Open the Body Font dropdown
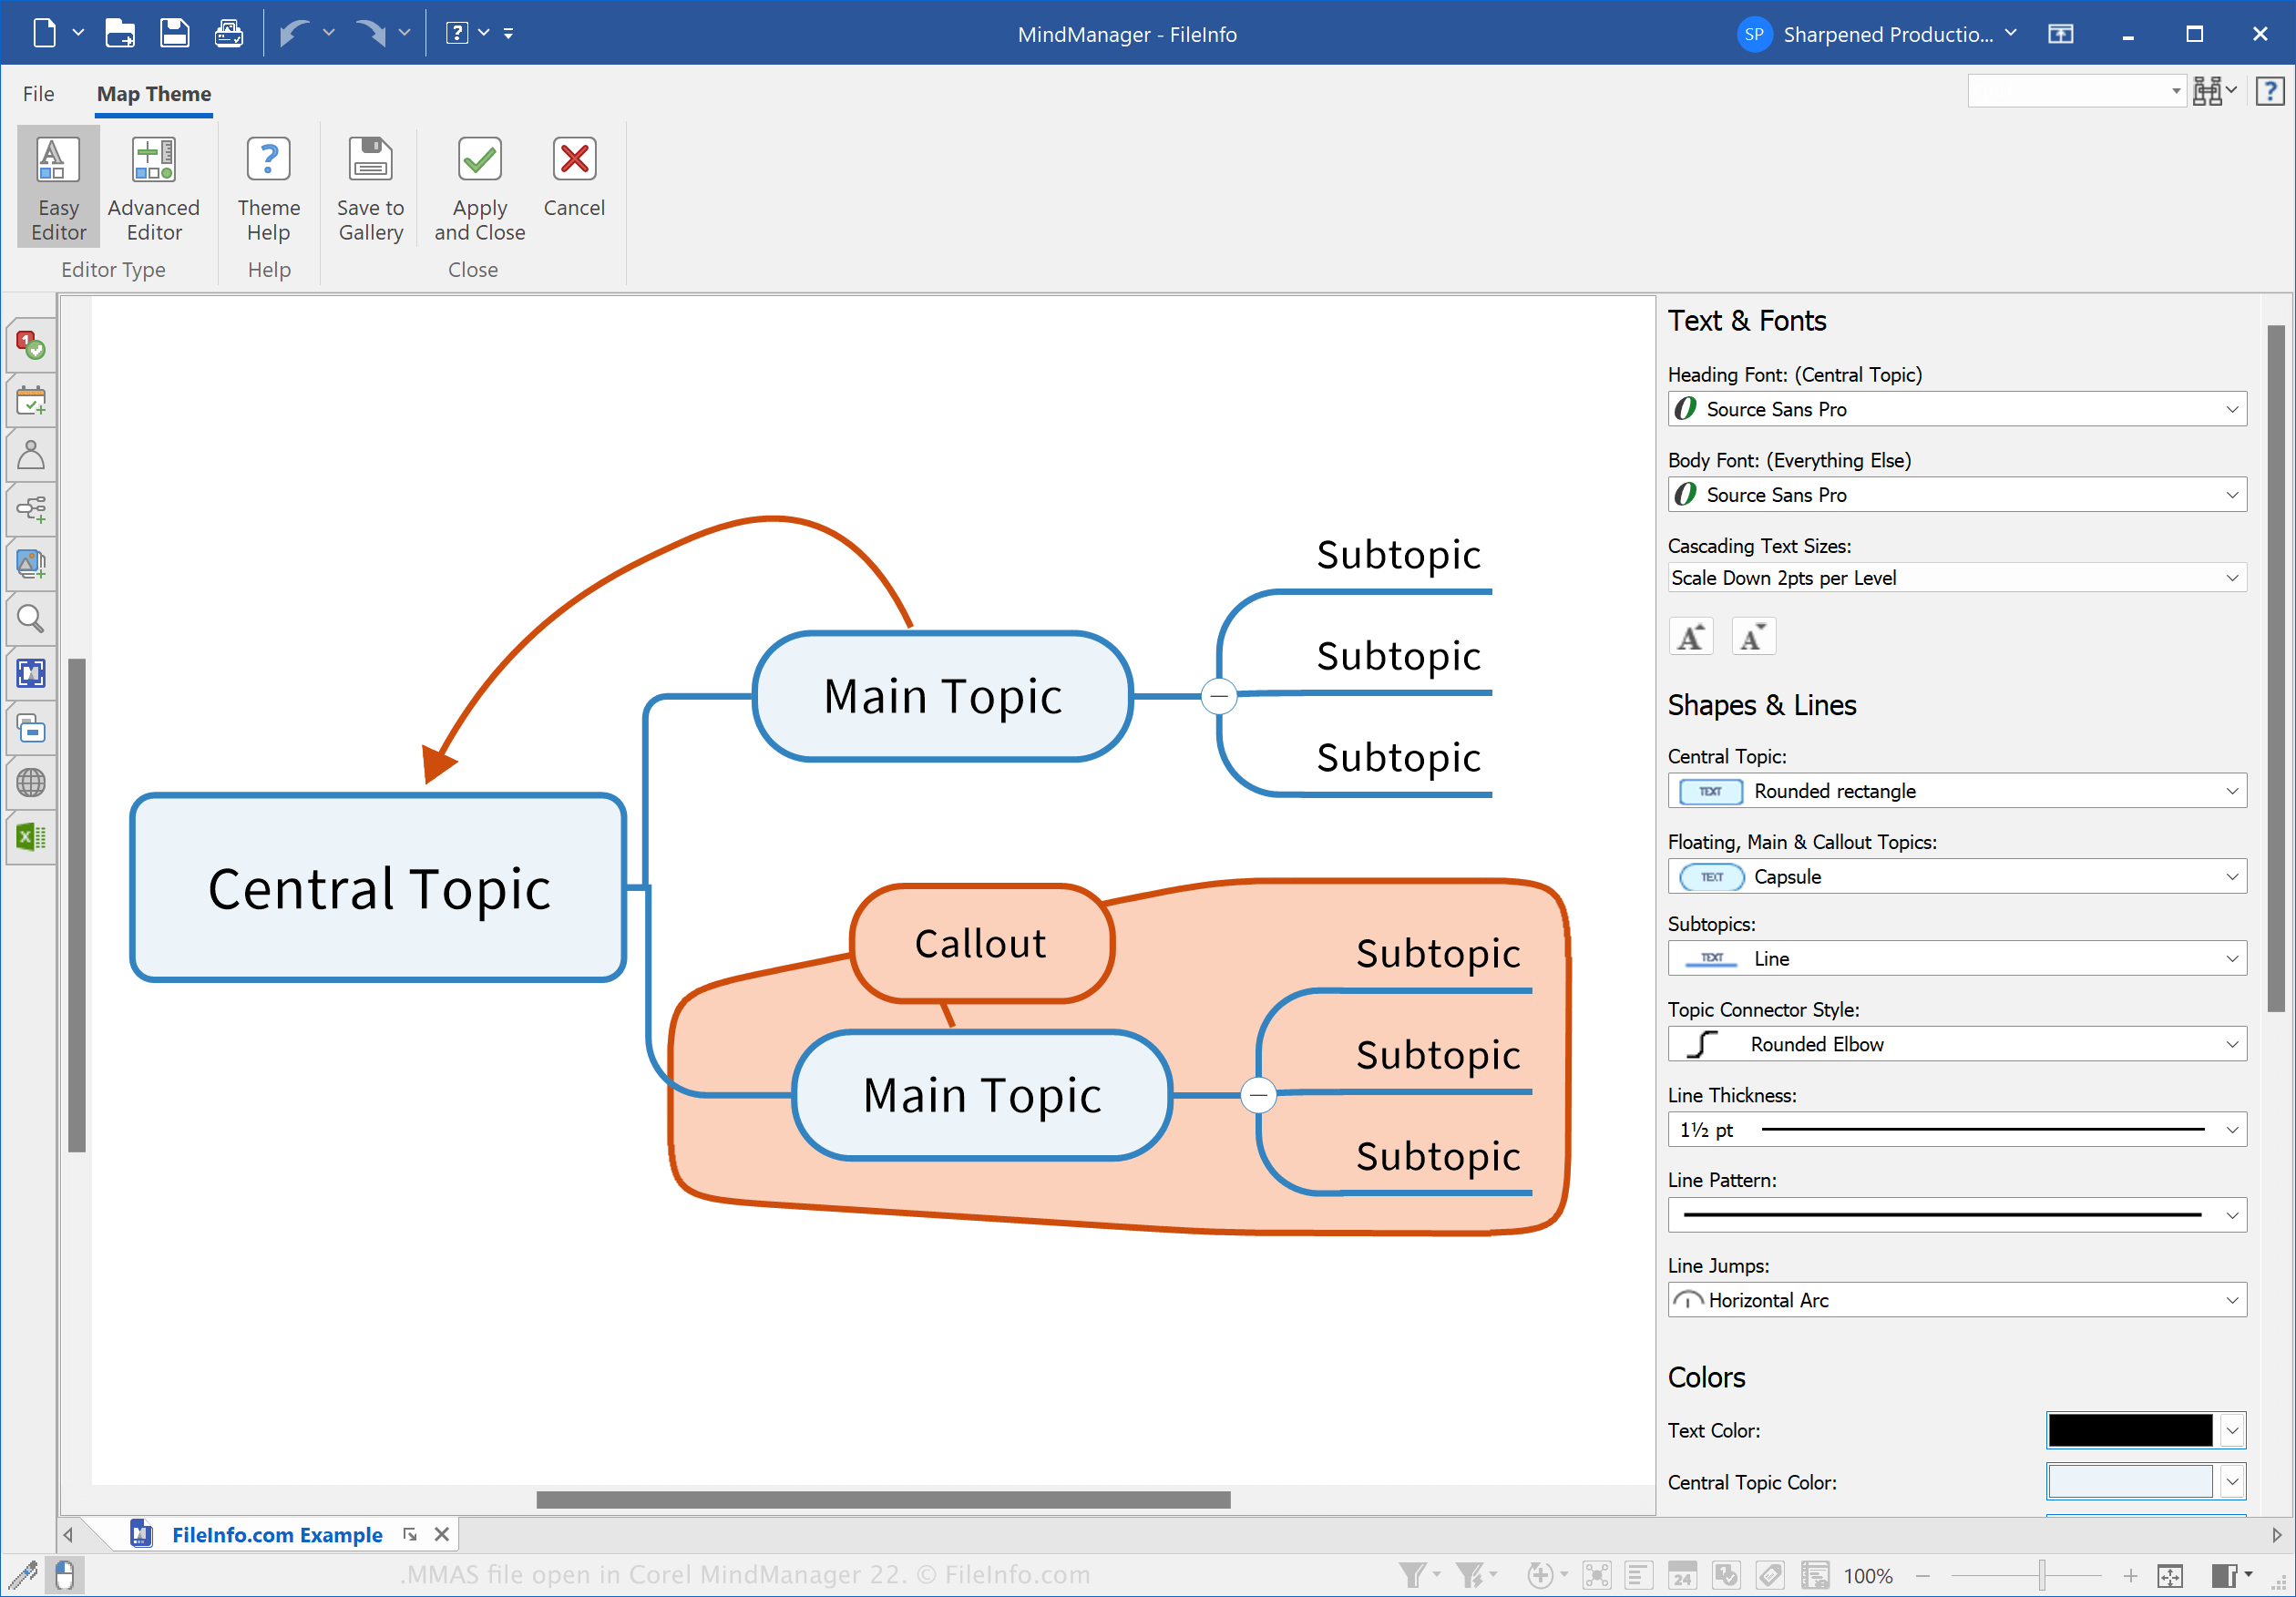Image resolution: width=2296 pixels, height=1597 pixels. point(1957,494)
